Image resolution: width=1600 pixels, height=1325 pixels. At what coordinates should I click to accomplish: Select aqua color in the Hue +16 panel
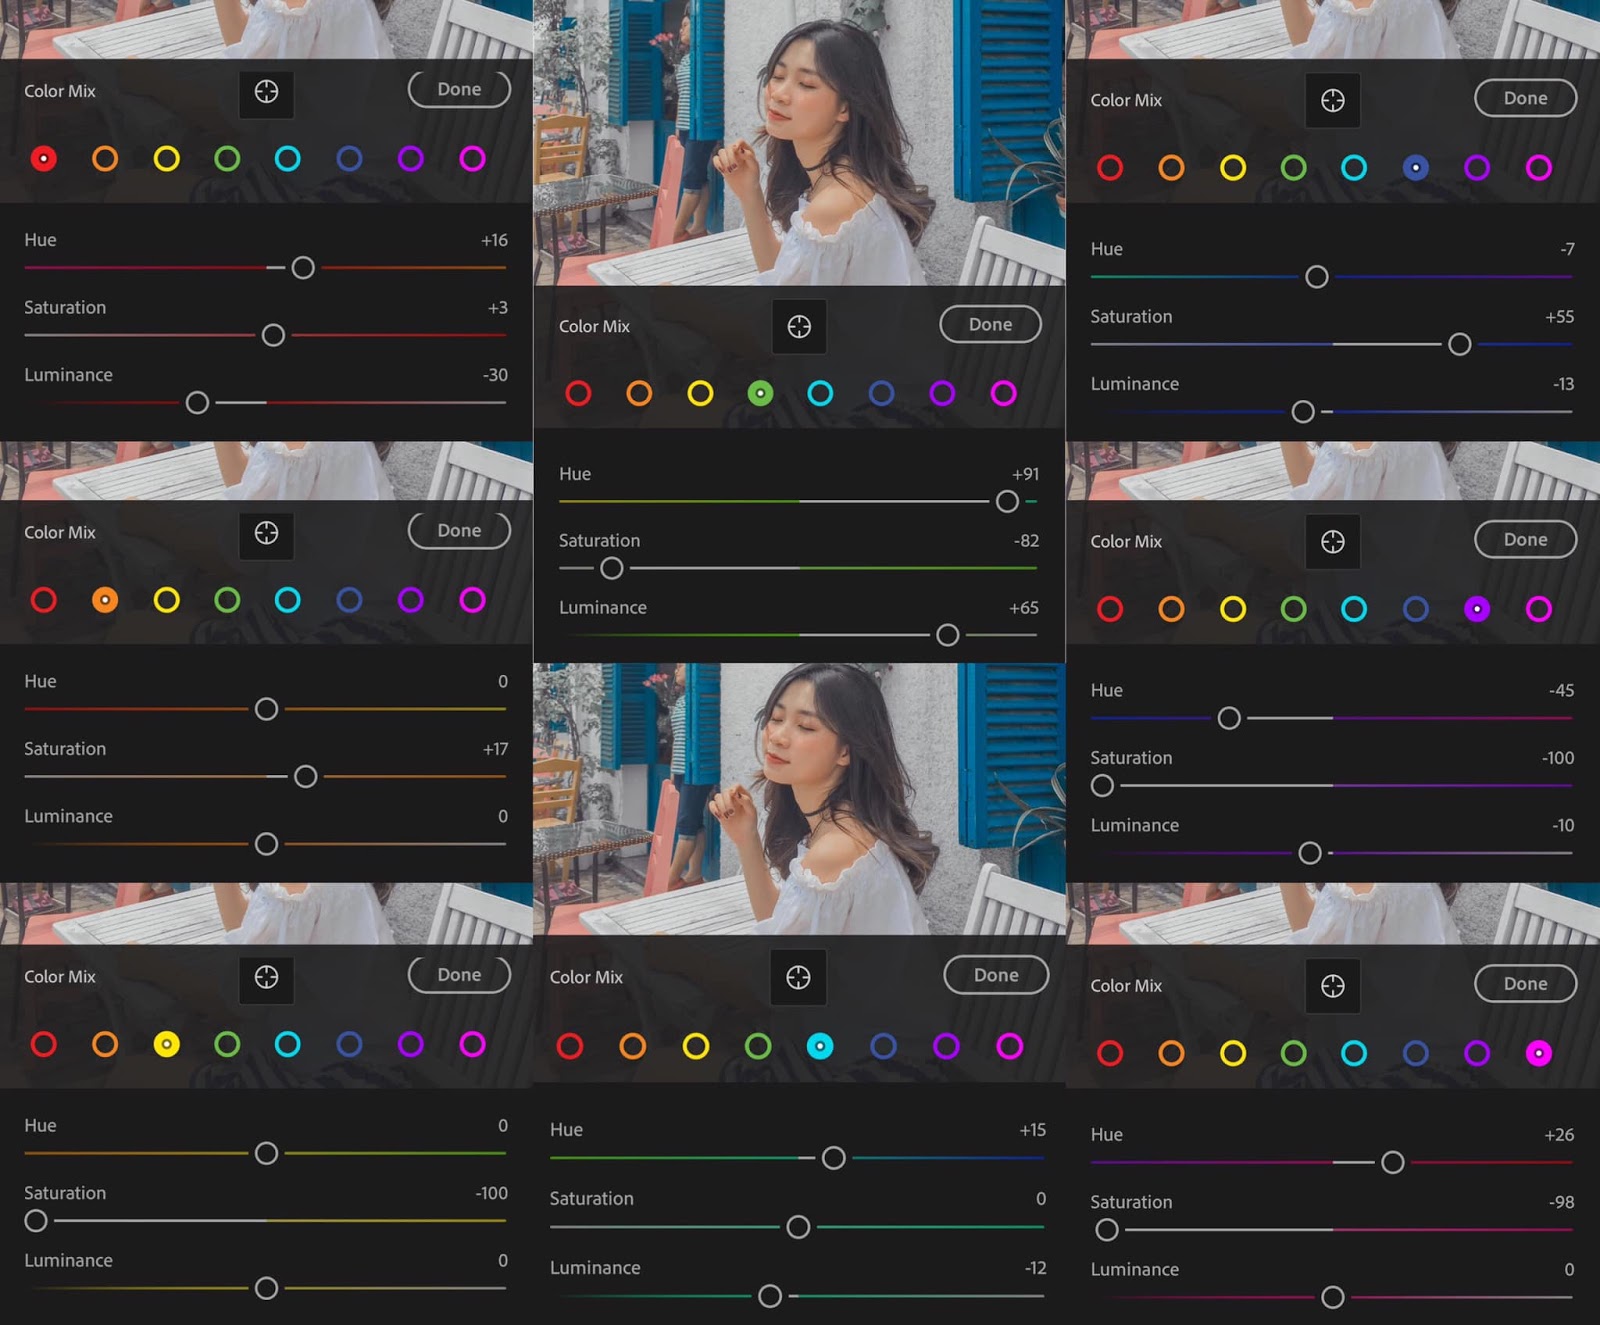pos(288,158)
